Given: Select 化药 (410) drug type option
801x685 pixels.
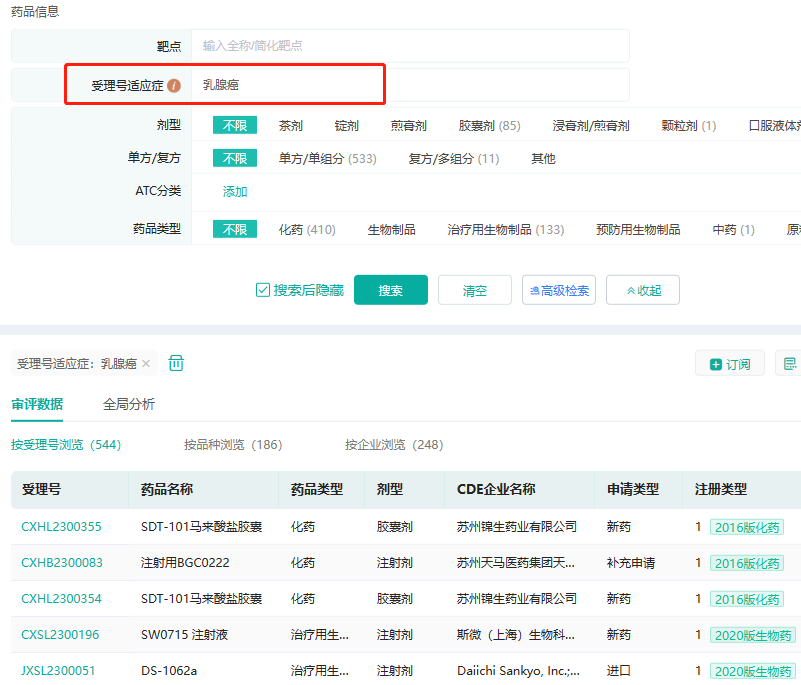Looking at the screenshot, I should click(x=307, y=229).
